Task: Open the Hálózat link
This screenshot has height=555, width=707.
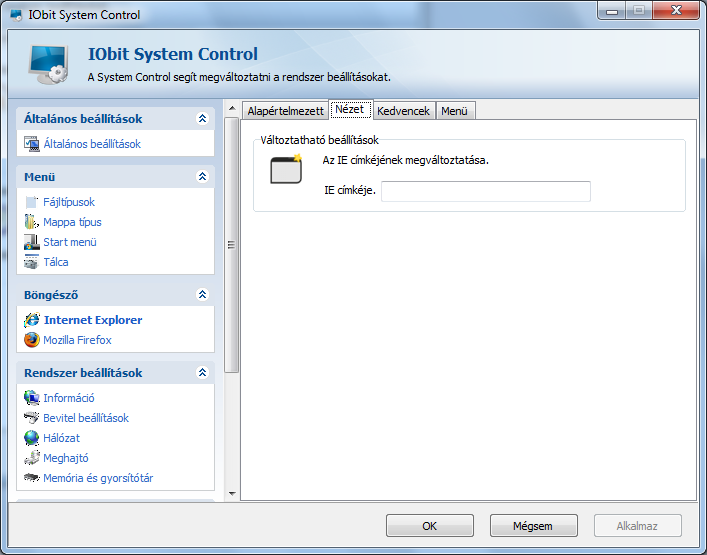Action: coord(61,438)
